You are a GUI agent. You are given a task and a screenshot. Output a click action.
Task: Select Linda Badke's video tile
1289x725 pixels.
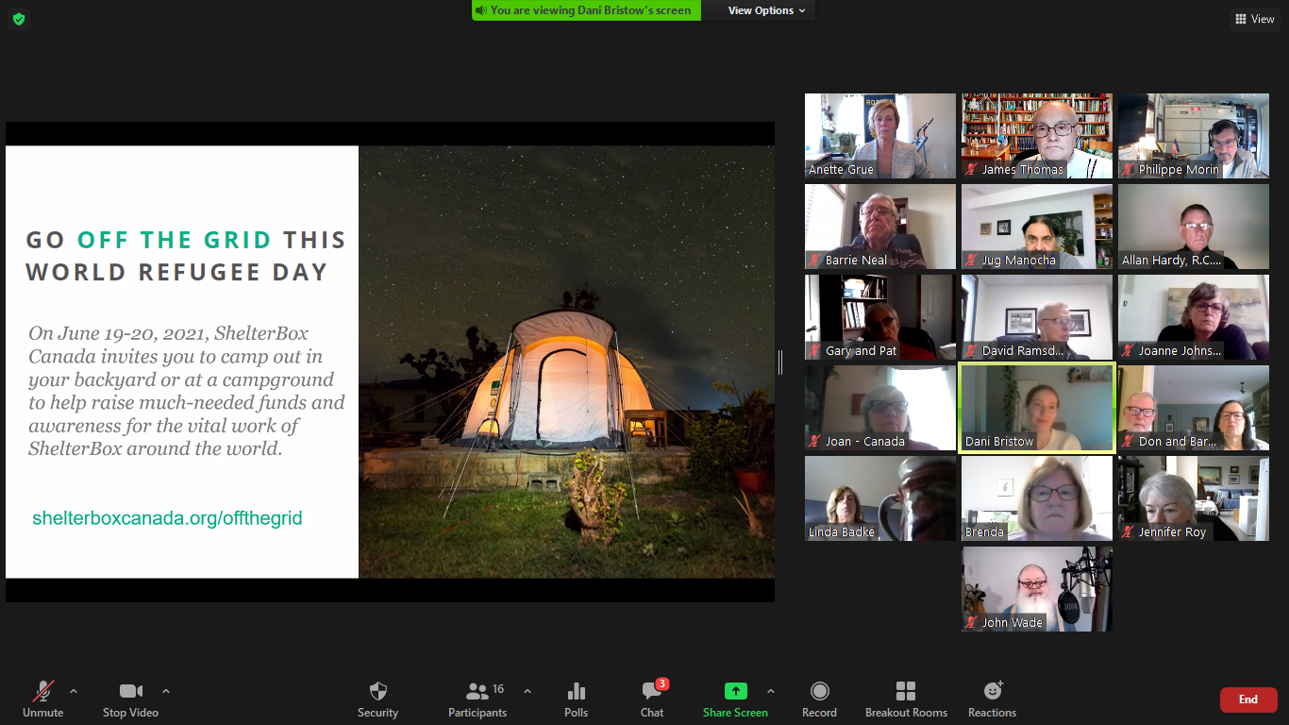tap(880, 499)
